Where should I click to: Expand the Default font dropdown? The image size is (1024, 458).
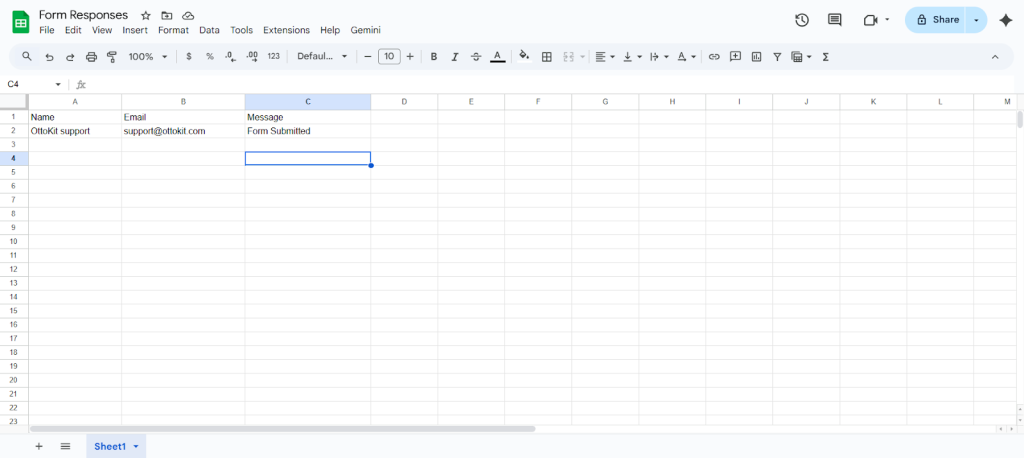point(322,57)
